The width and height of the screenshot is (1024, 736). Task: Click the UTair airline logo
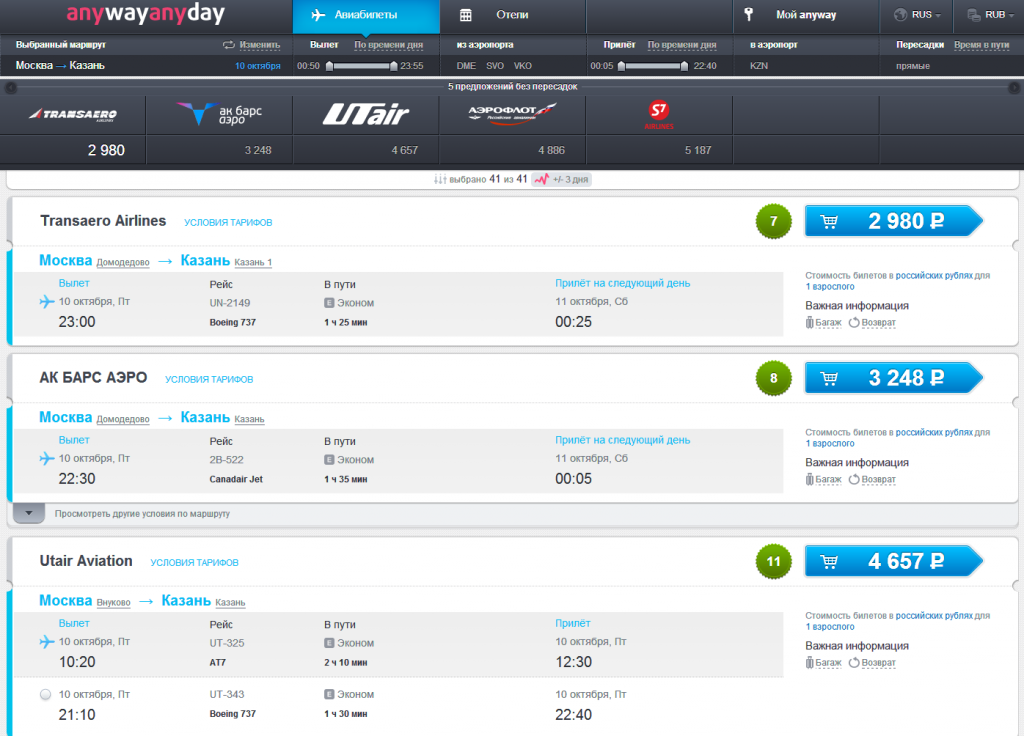365,115
